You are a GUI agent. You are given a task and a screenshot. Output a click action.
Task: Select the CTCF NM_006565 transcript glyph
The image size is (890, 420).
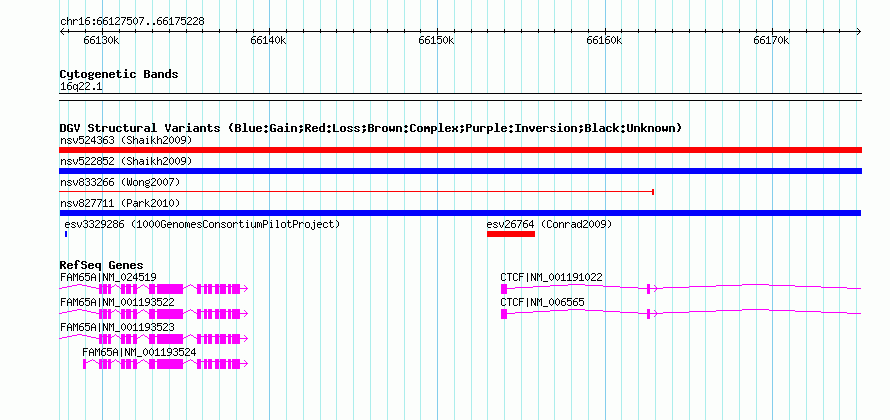click(681, 313)
